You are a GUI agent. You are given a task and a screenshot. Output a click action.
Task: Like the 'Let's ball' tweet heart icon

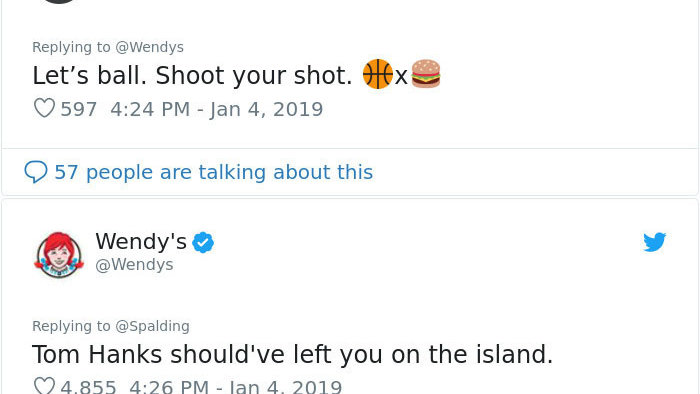(44, 108)
